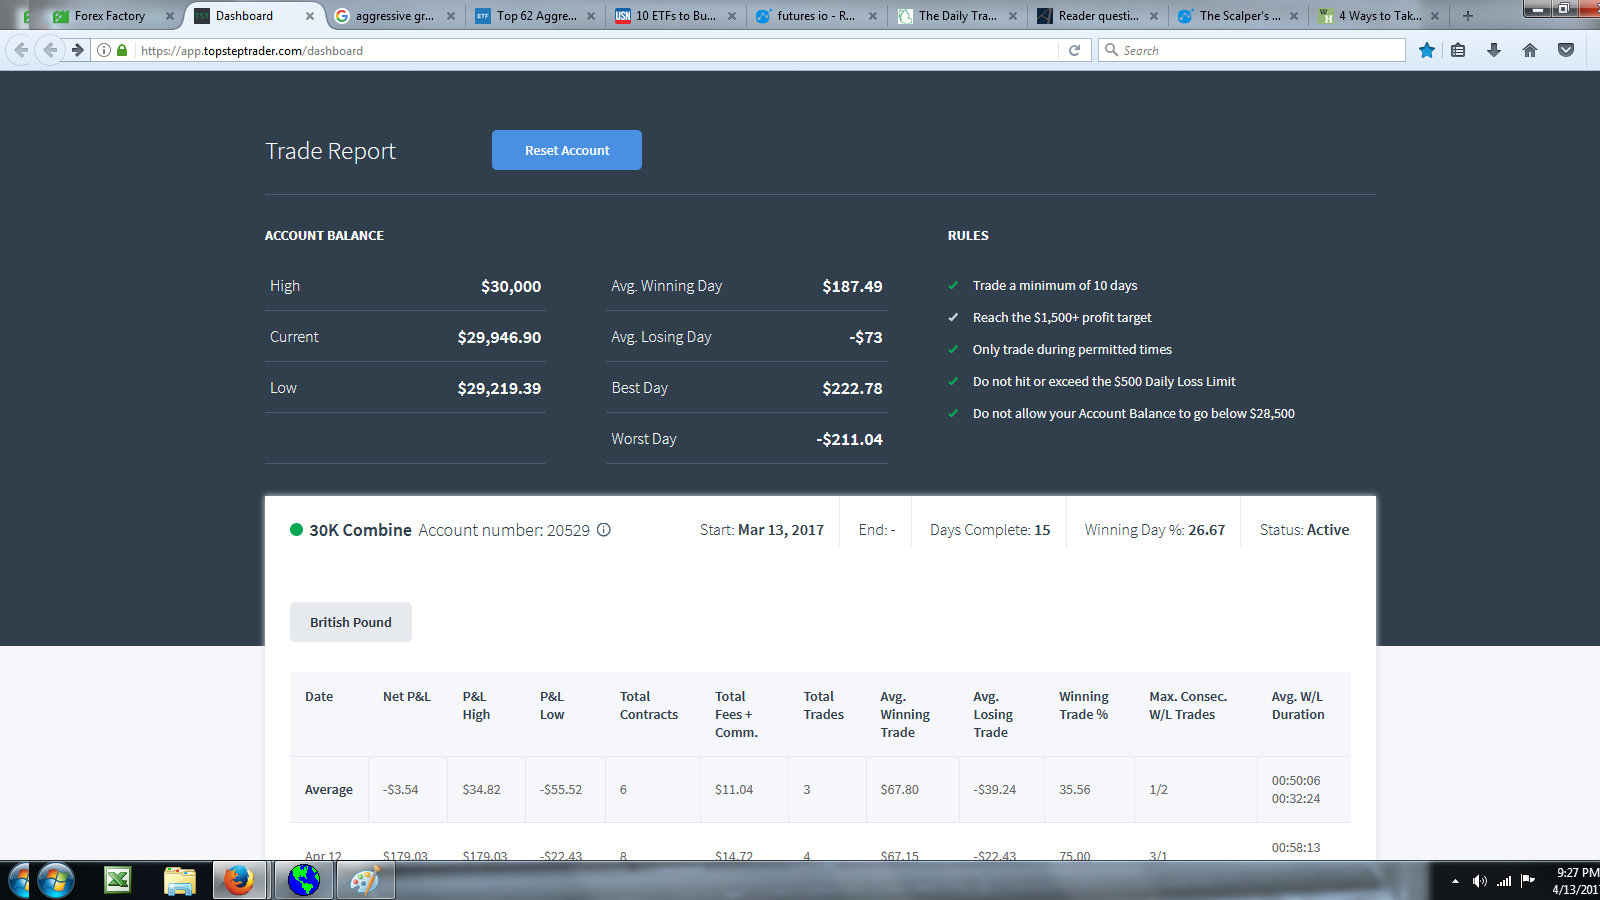Click the Action Center flag tray icon
This screenshot has height=900, width=1600.
point(1528,881)
